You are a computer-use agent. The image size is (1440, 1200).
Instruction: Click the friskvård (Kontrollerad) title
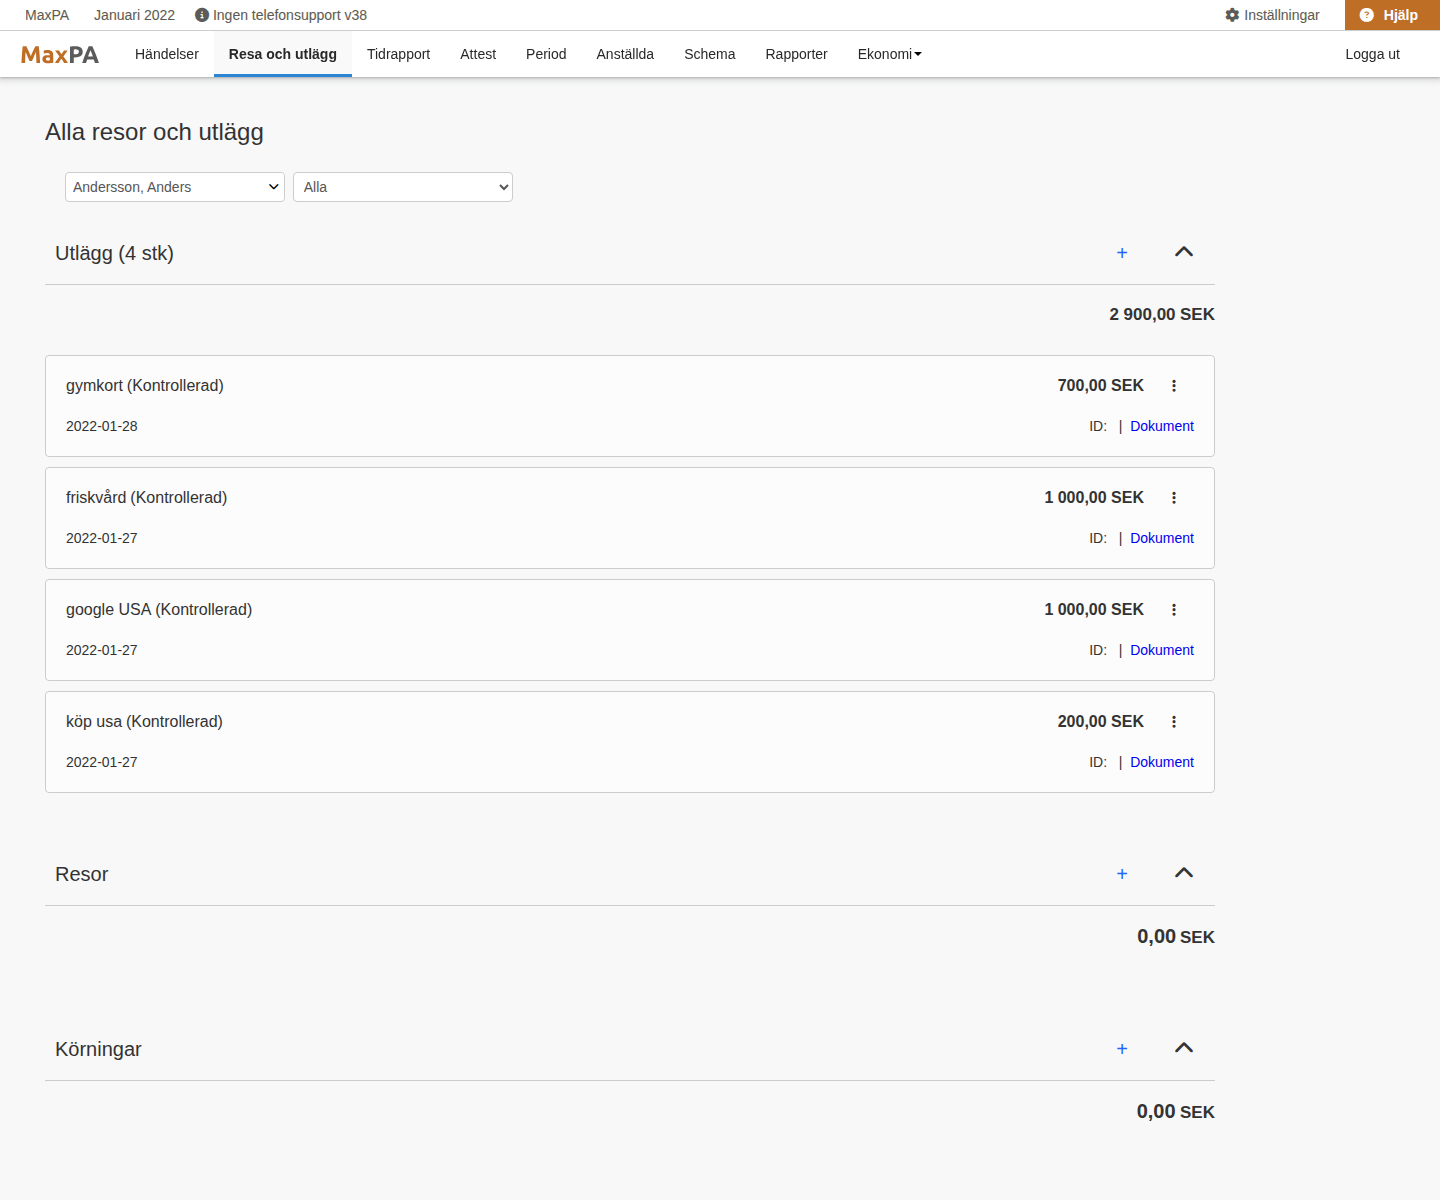(147, 498)
